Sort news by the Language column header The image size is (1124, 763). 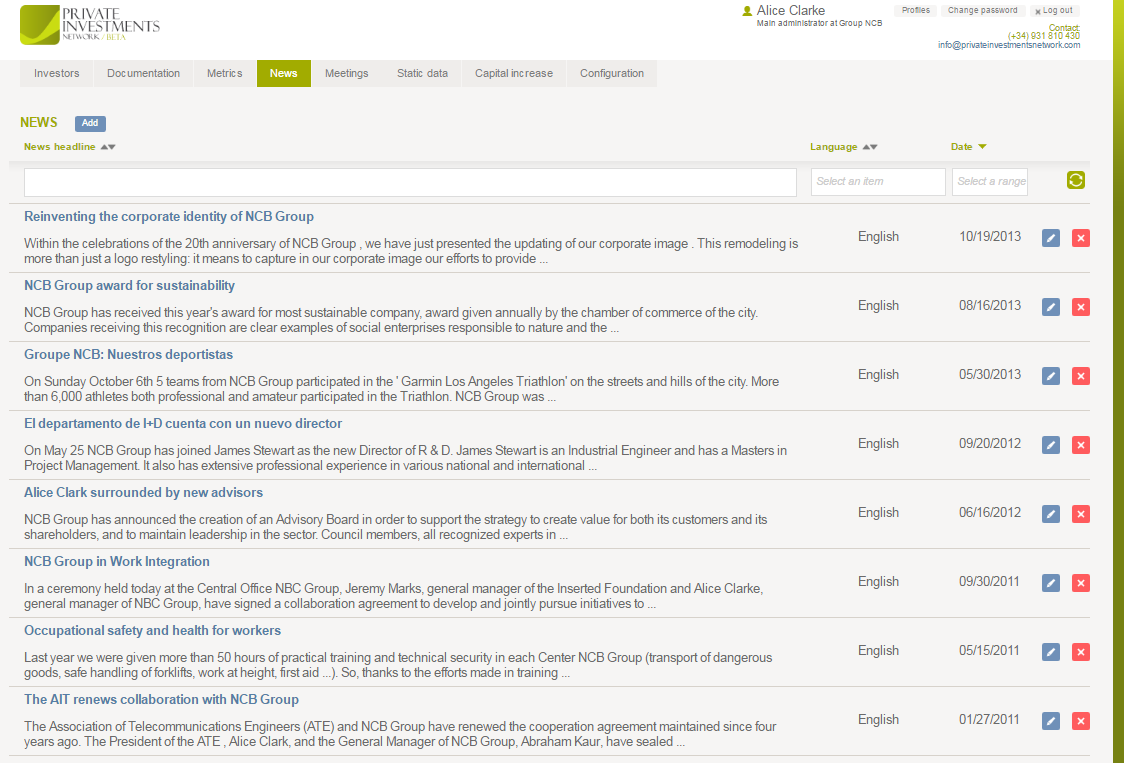click(834, 147)
